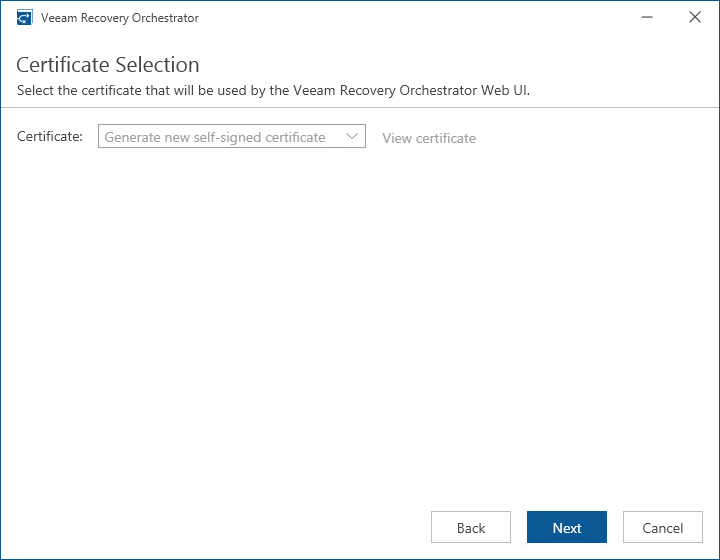The image size is (720, 560).
Task: Open the View certificate link
Action: (x=429, y=138)
